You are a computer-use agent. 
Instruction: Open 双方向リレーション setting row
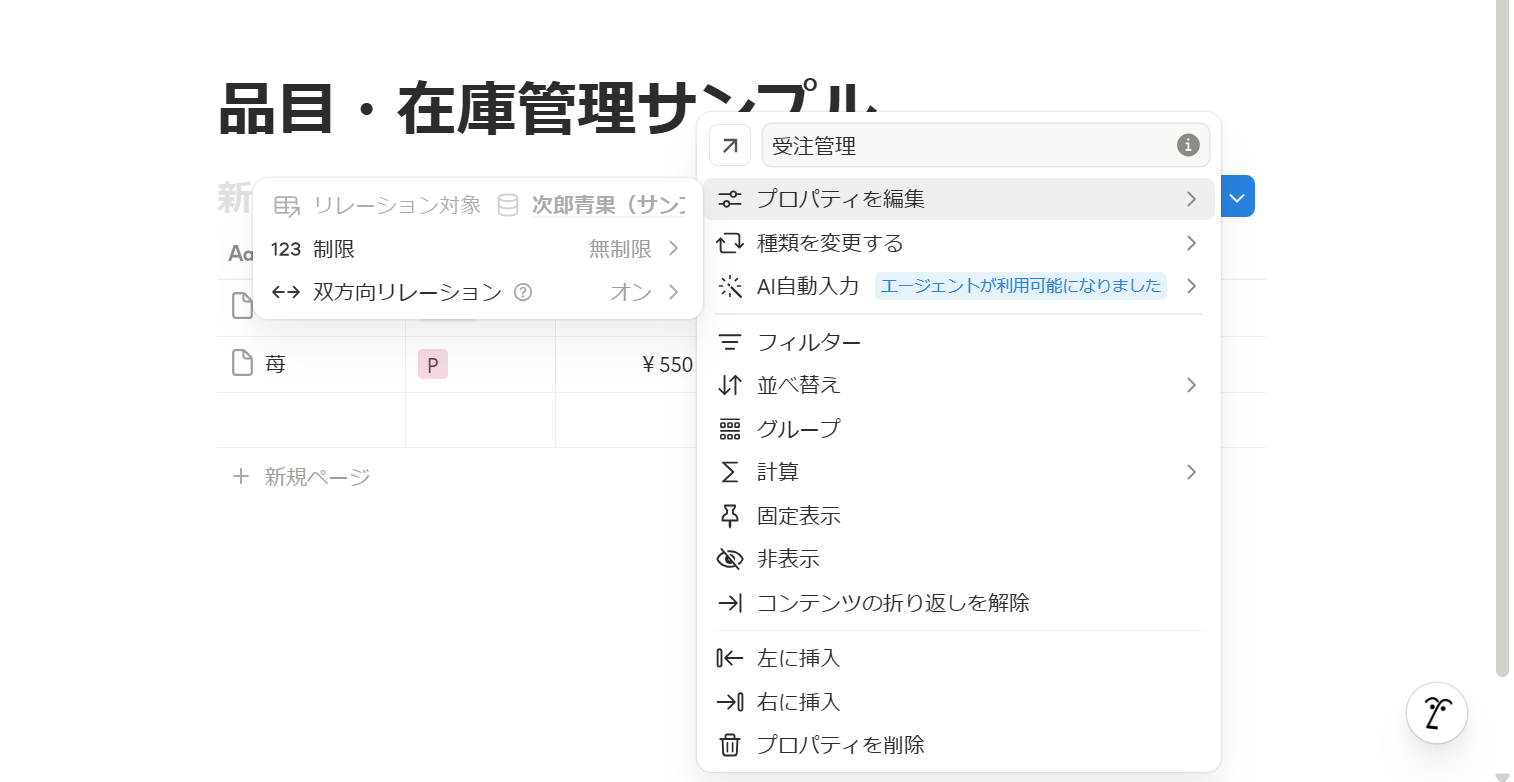click(x=478, y=292)
